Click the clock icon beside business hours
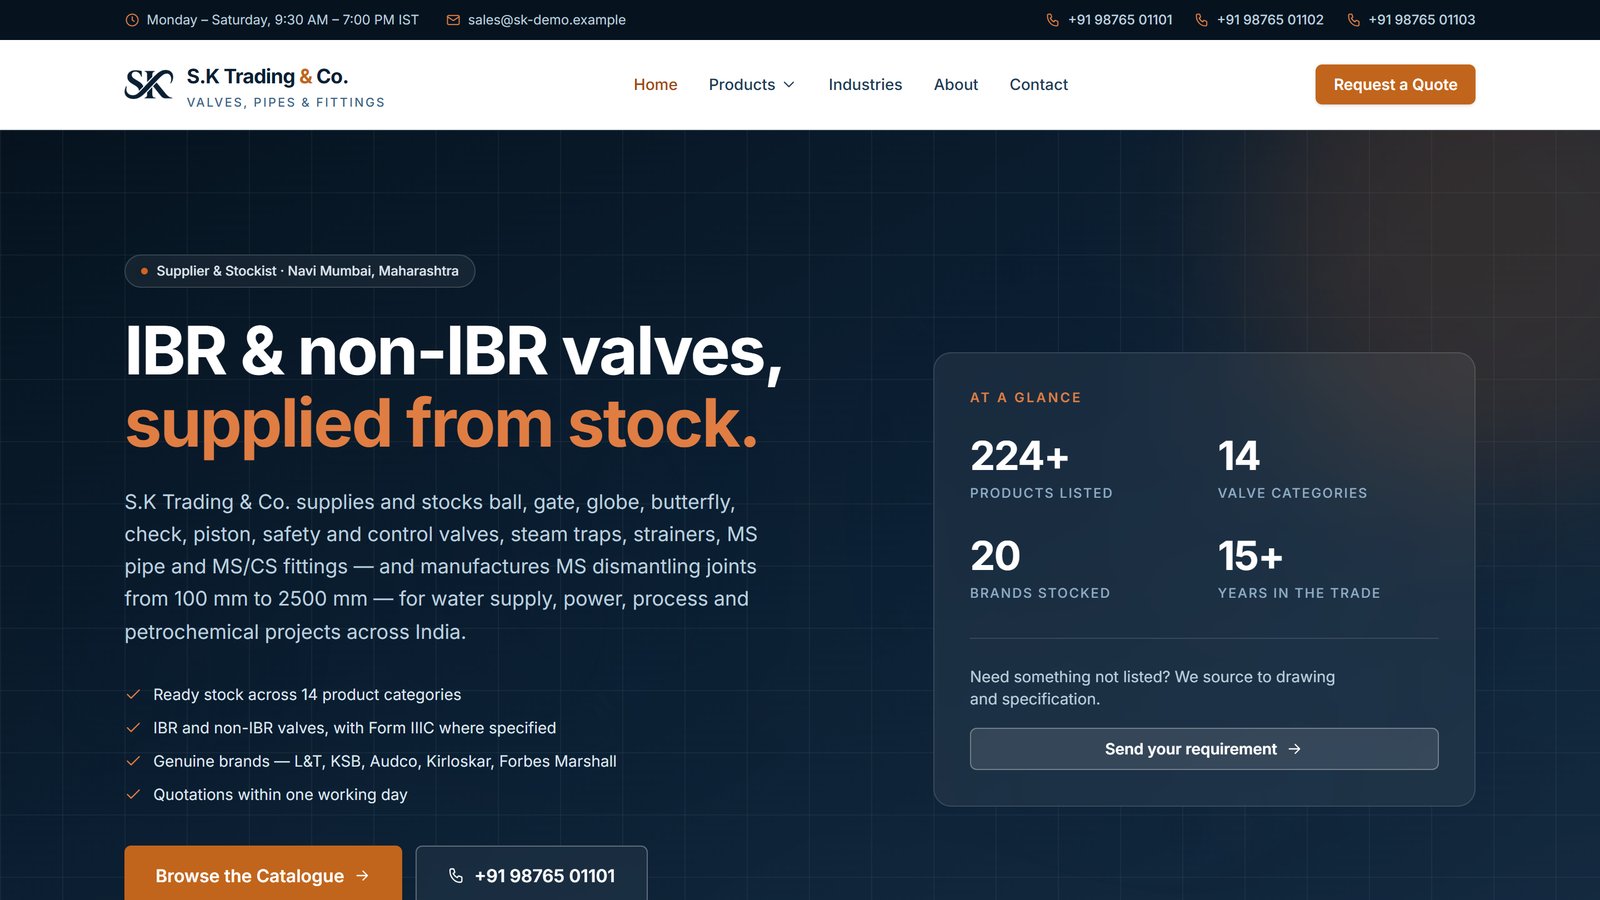 132,20
